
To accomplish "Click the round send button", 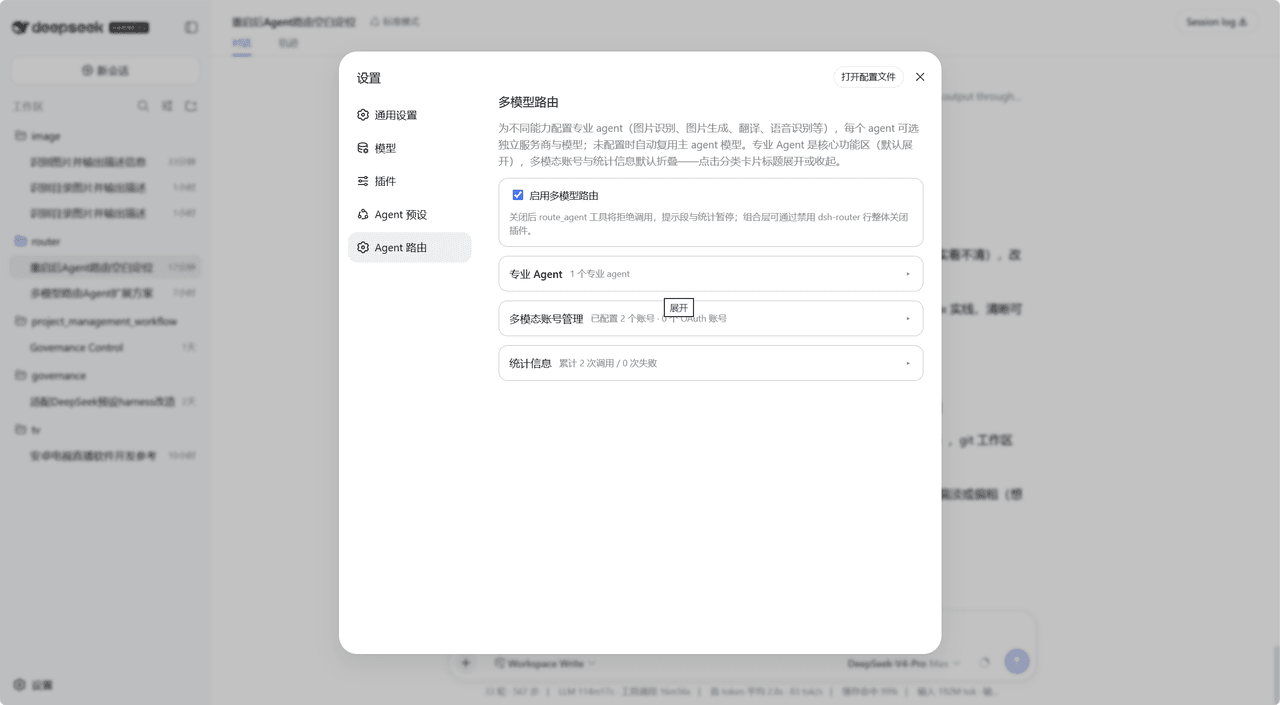I will point(1017,661).
